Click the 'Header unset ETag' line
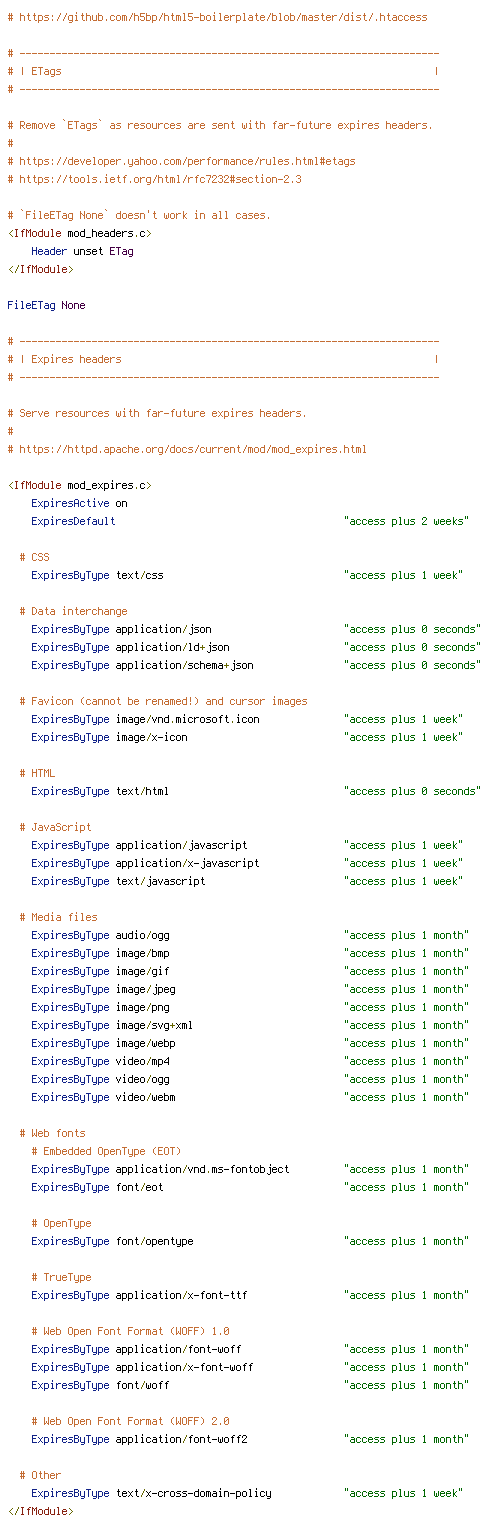This screenshot has height=1528, width=490. tap(82, 251)
